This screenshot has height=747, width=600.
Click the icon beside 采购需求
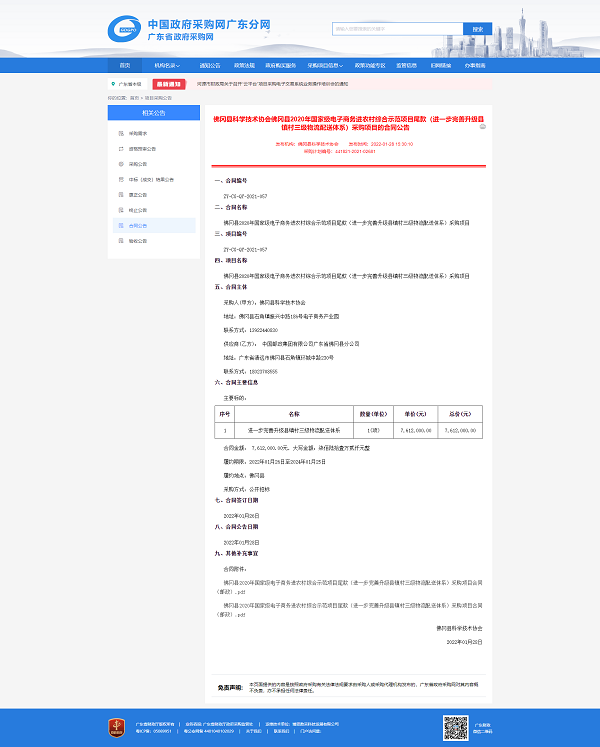(121, 133)
